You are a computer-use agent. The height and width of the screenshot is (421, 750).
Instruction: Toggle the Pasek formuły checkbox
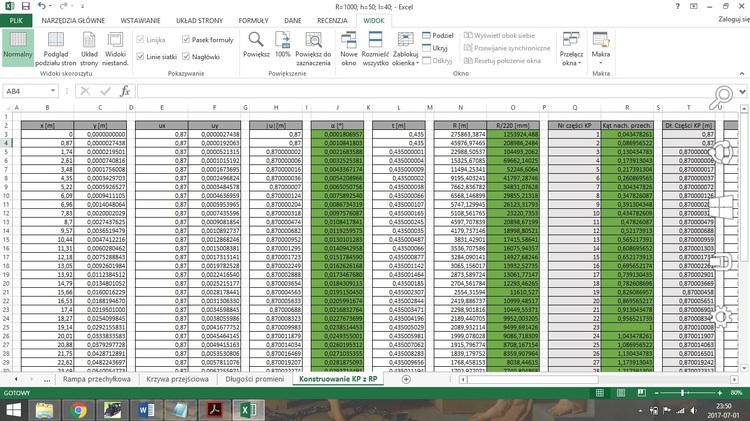click(x=186, y=39)
